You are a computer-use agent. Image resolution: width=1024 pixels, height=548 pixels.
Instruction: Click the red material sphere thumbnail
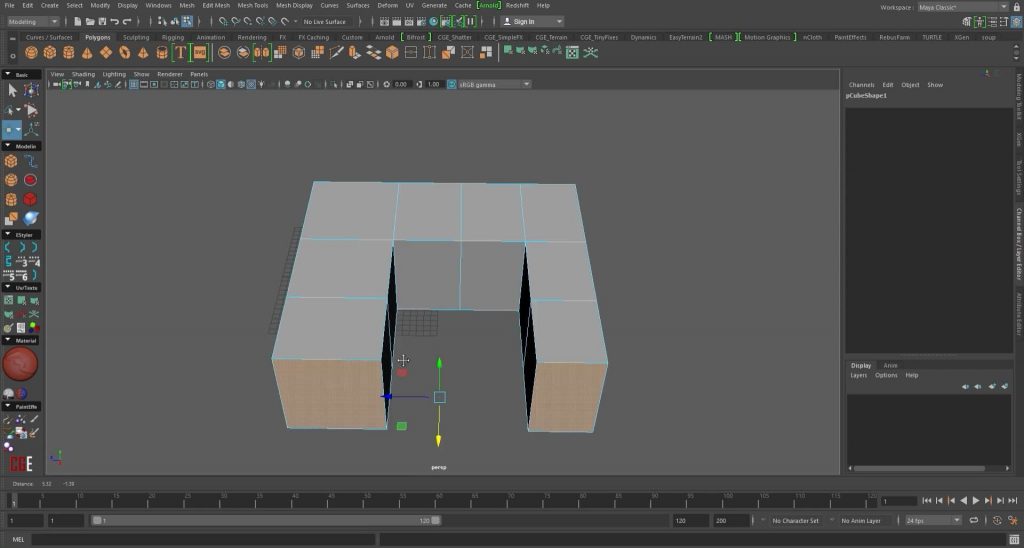coord(20,364)
